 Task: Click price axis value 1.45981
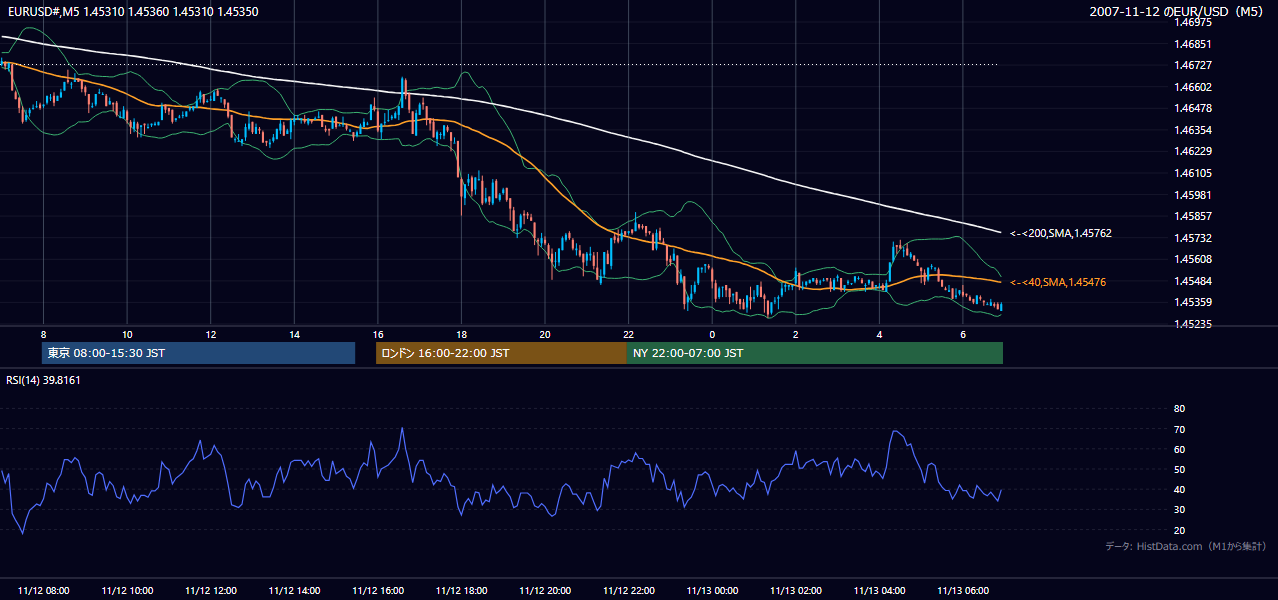(1194, 195)
